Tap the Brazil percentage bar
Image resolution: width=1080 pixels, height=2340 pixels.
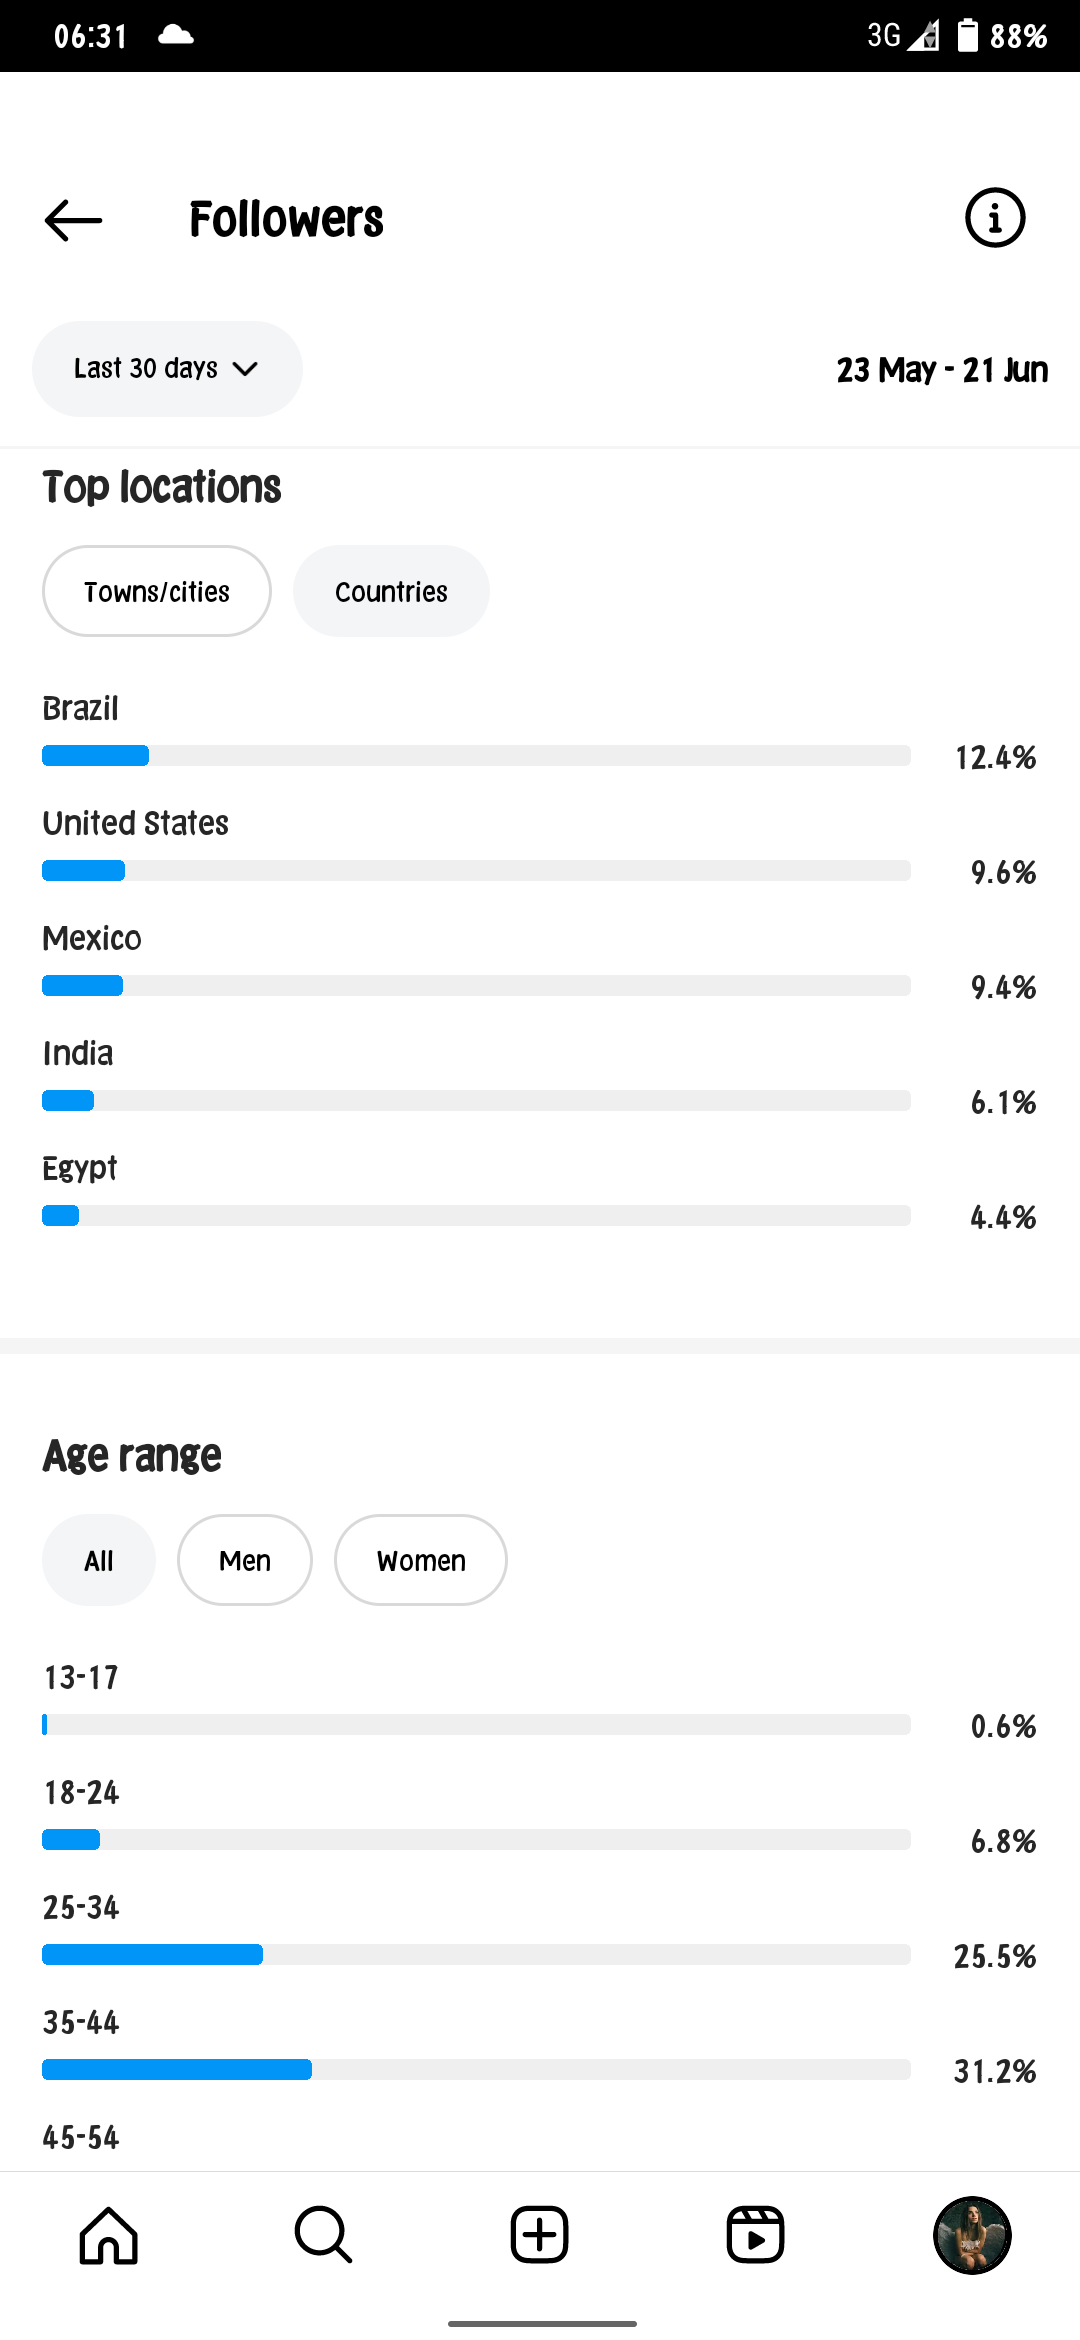[476, 755]
